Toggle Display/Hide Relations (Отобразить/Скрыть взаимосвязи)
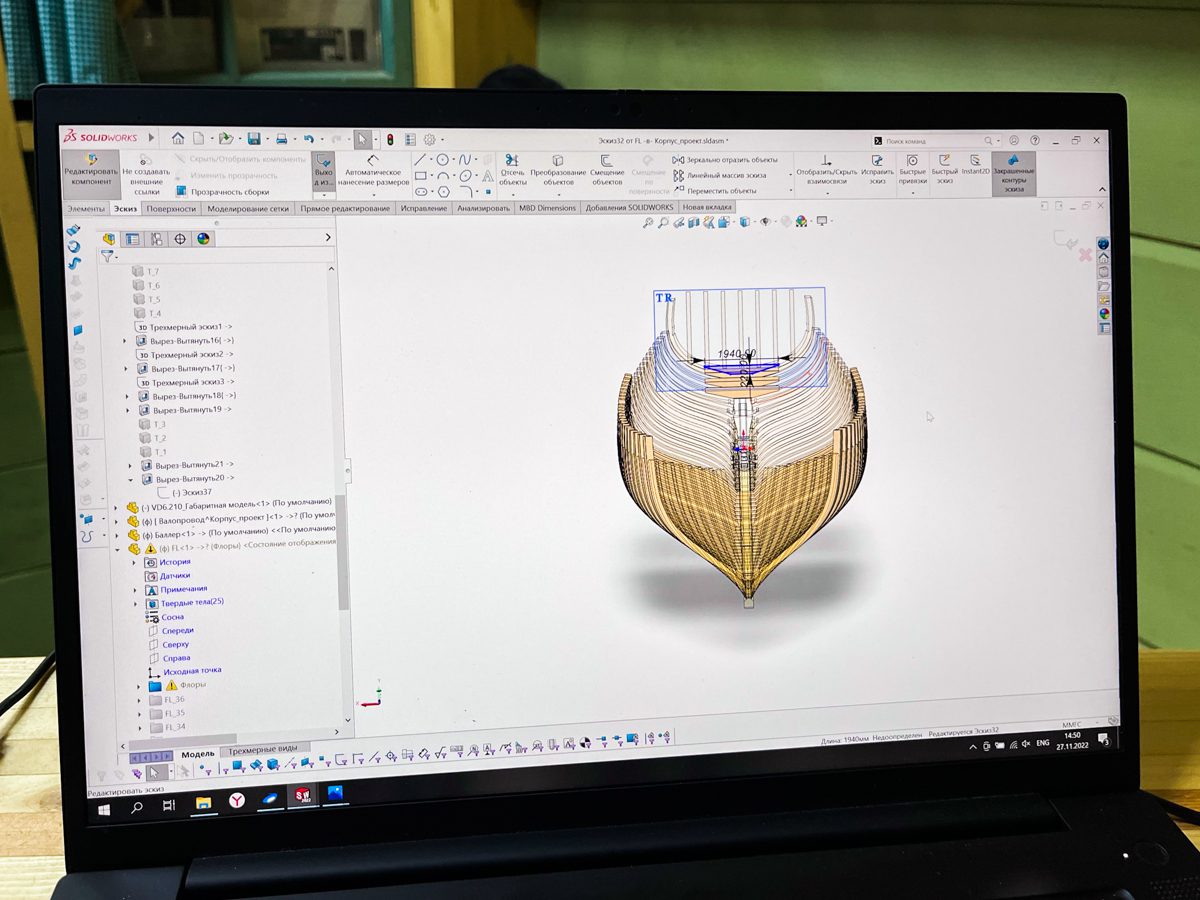 826,168
